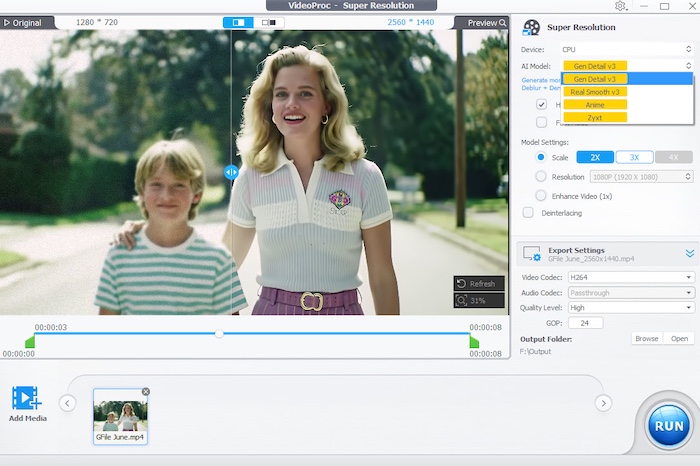Collapse the Export Settings section chevron
Screen dimensions: 700x466
(689, 254)
